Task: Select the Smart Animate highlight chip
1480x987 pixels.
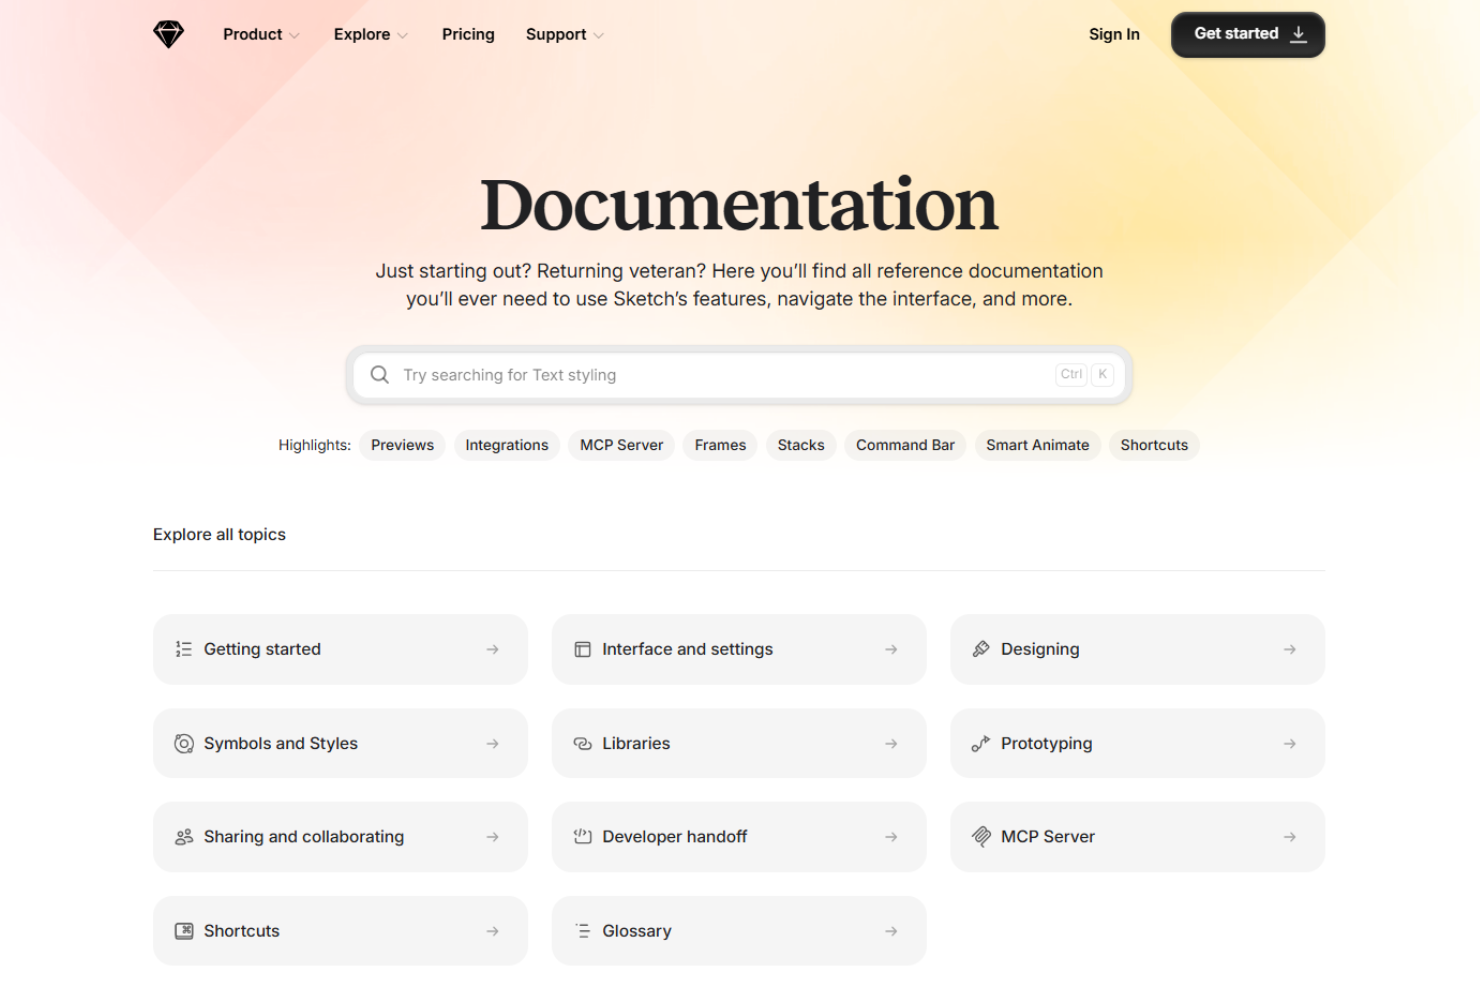Action: (x=1037, y=445)
